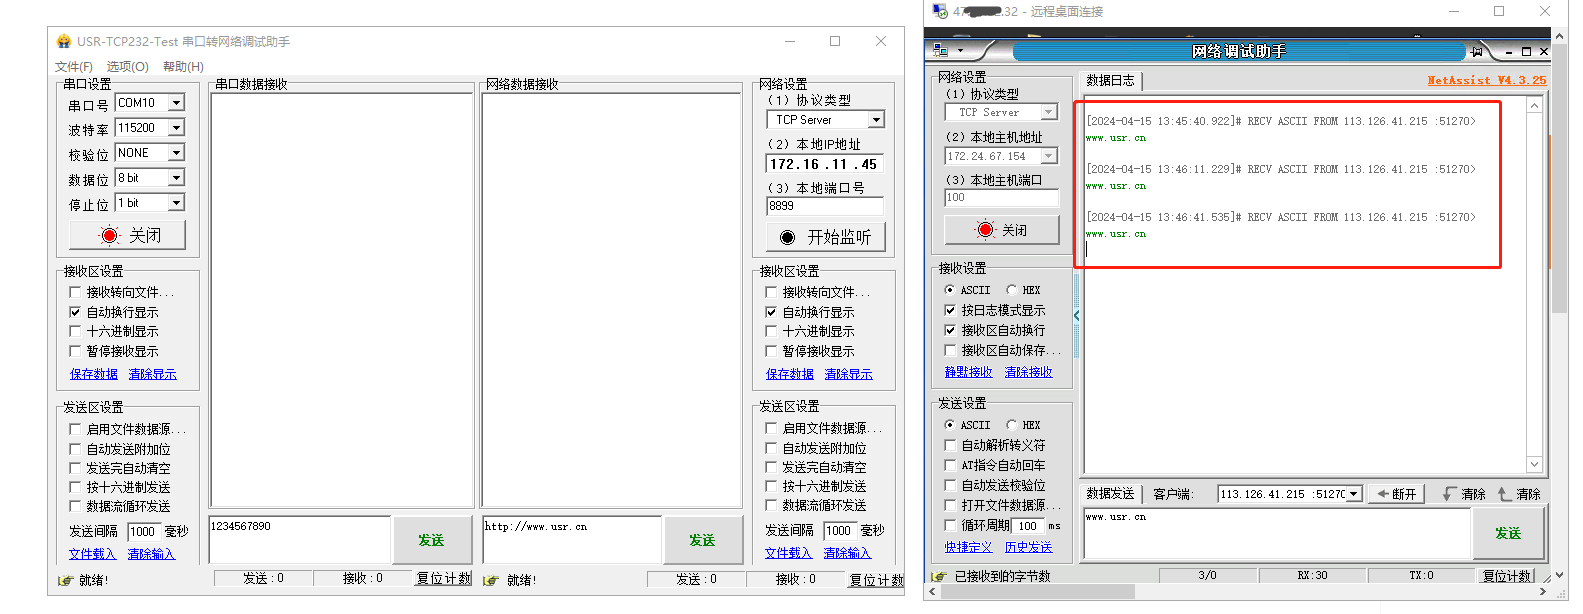The image size is (1583, 614).
Task: Open 停止位 1 bit dropdown
Action: tap(176, 203)
